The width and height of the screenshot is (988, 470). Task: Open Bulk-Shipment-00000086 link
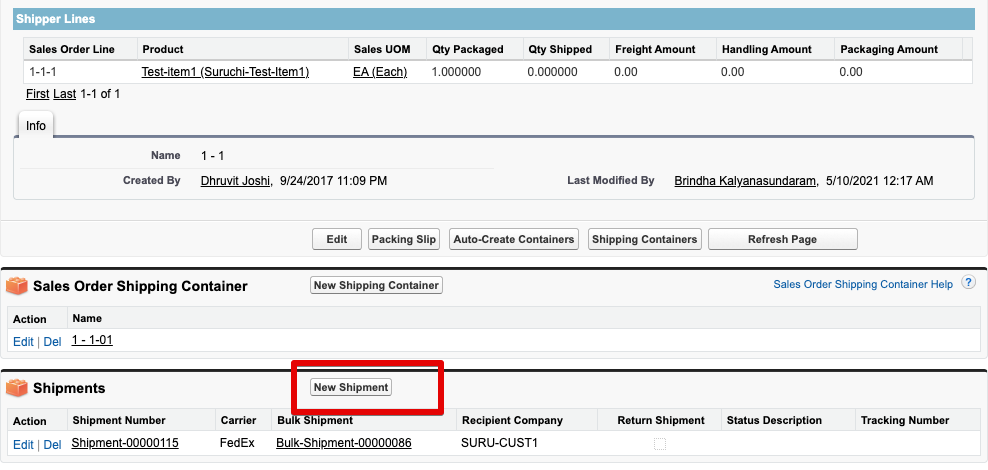pos(344,443)
